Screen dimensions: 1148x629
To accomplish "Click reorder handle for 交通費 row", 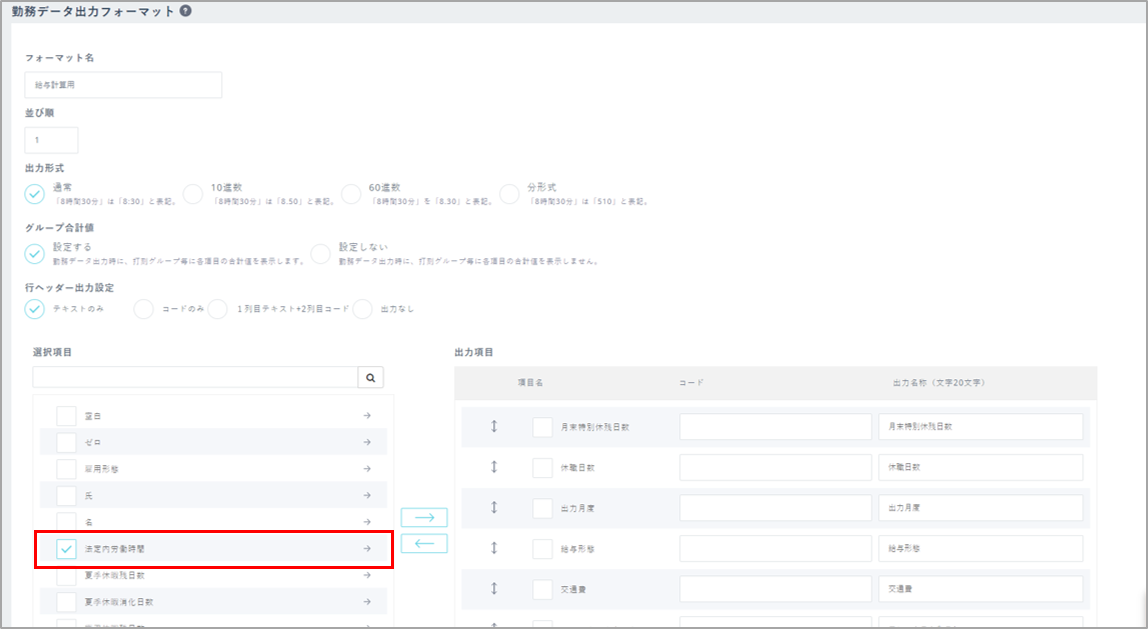I will coord(494,589).
